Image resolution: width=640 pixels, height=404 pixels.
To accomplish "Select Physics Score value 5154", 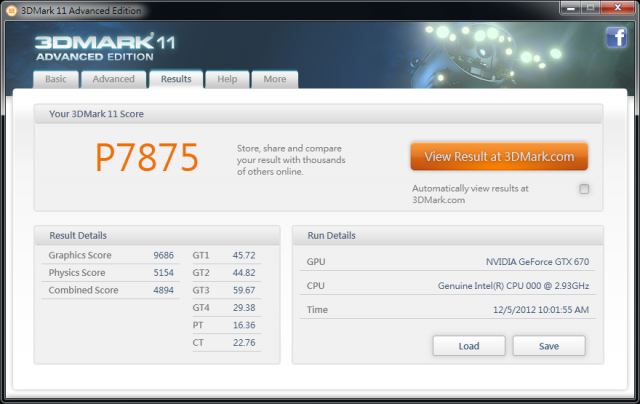I will pyautogui.click(x=164, y=273).
